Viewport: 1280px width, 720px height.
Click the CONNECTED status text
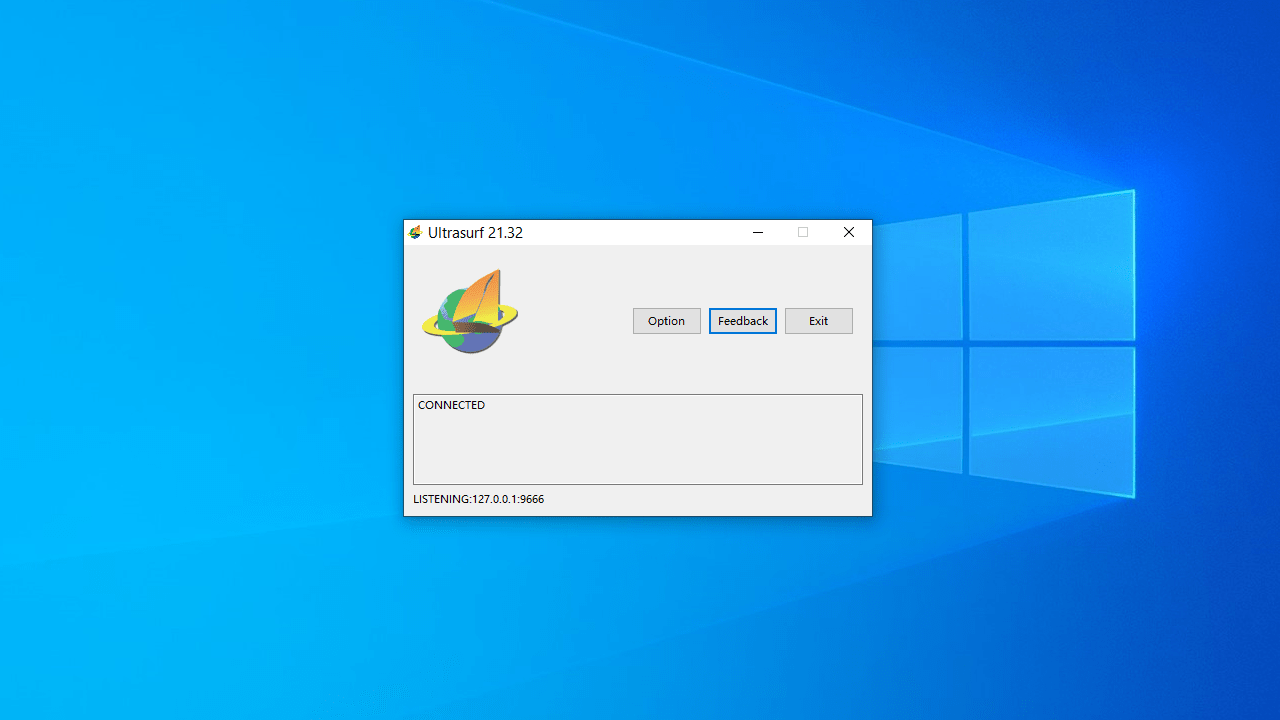(x=451, y=405)
